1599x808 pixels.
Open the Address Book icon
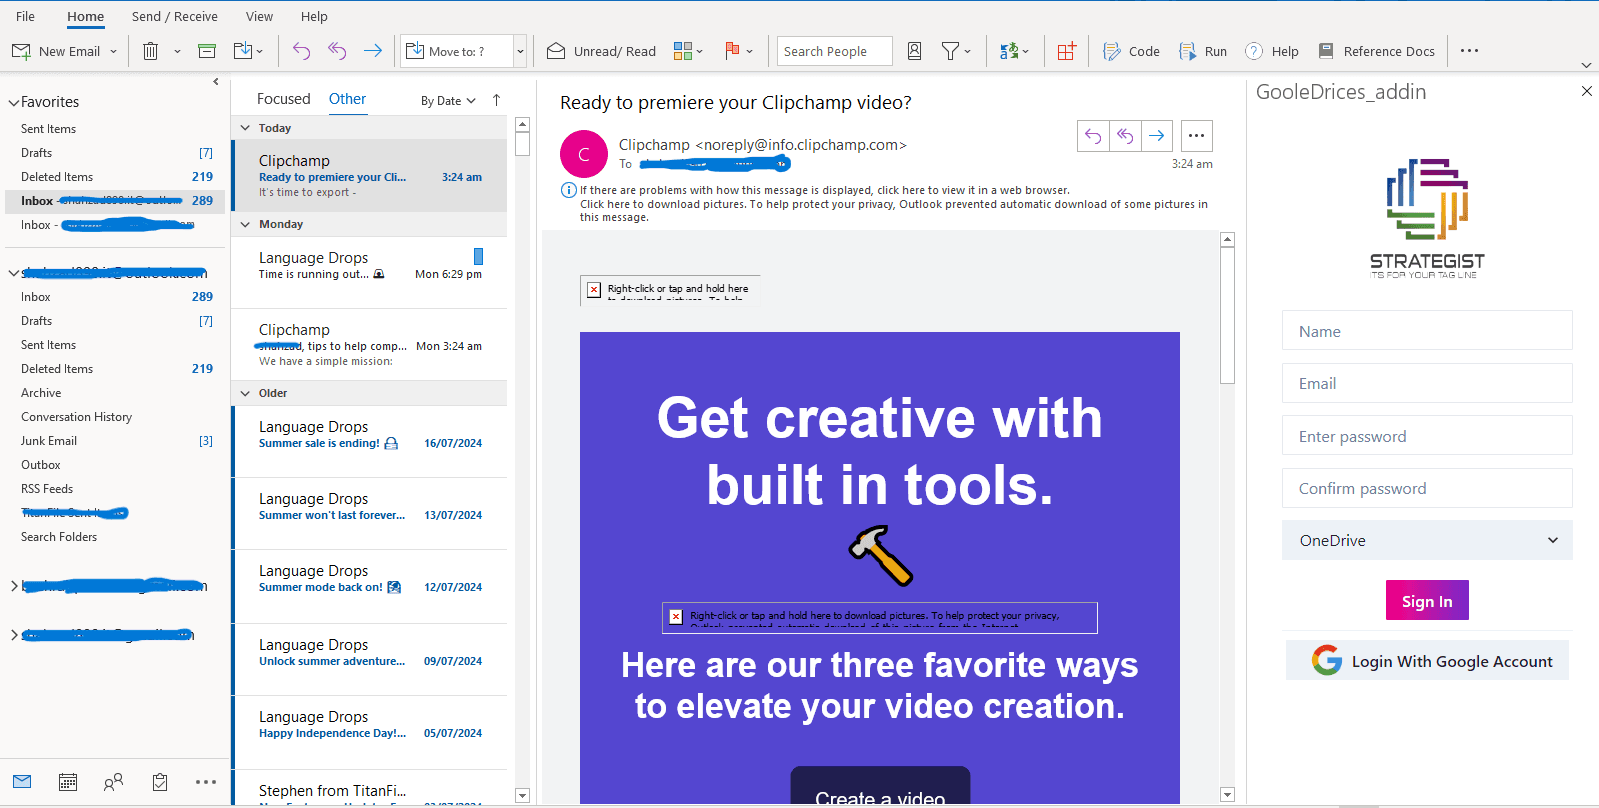pyautogui.click(x=914, y=51)
